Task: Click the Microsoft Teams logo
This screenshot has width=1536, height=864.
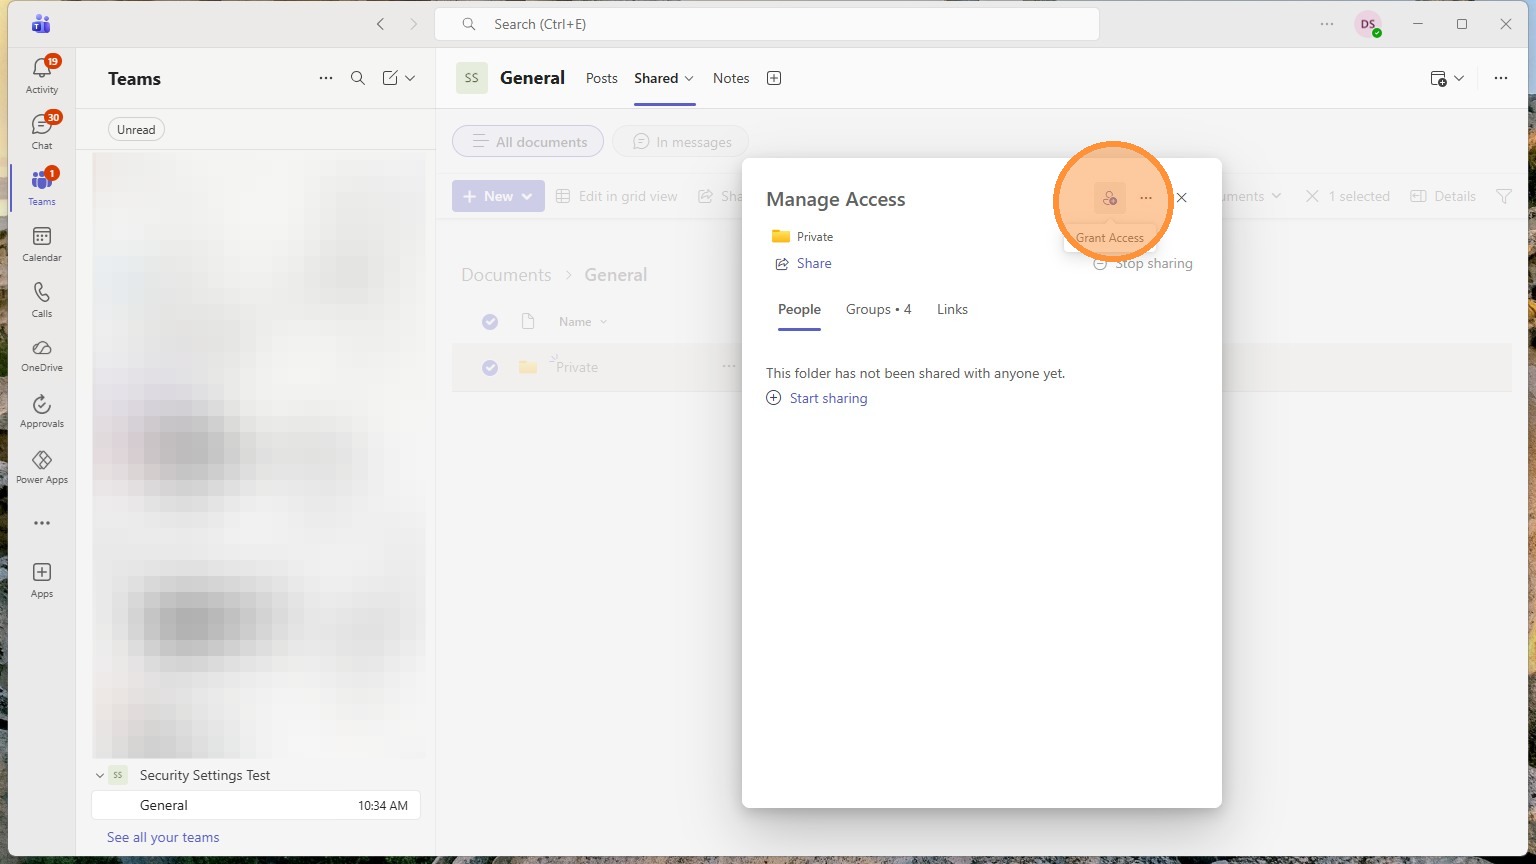Action: [x=41, y=24]
